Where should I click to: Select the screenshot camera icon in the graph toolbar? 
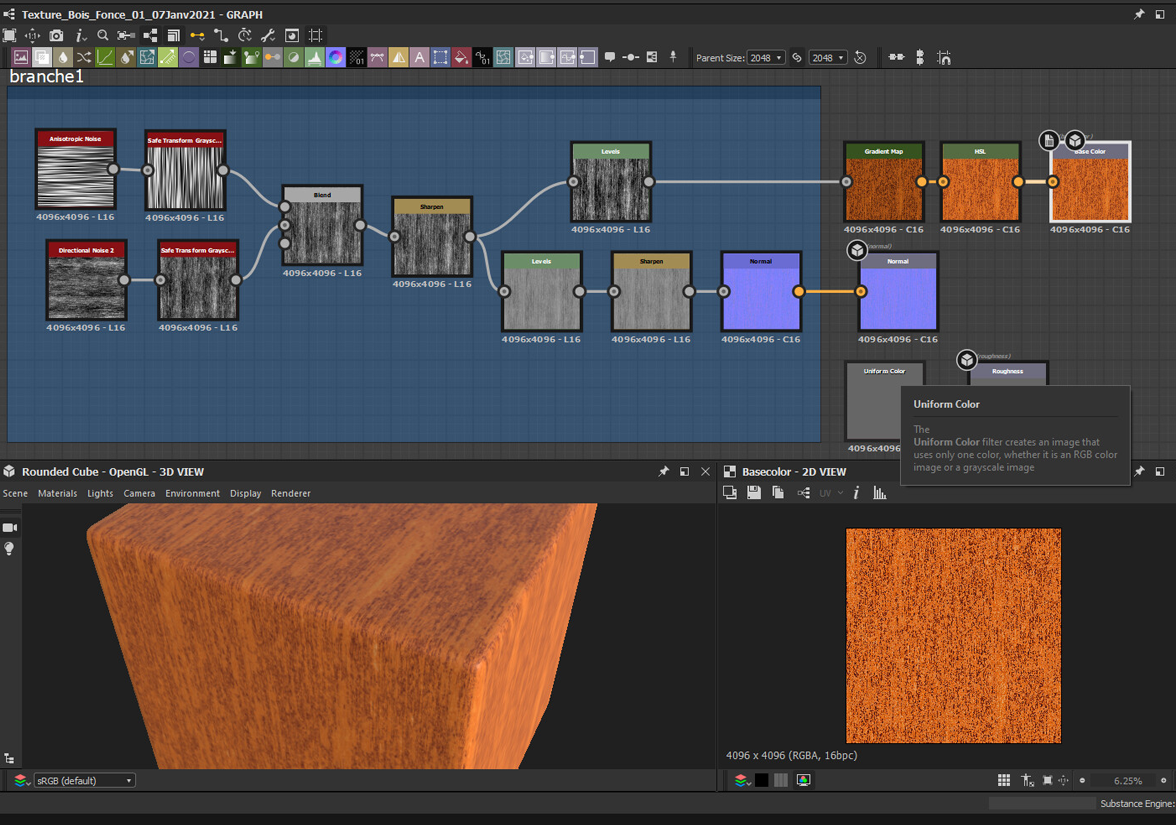click(x=56, y=34)
